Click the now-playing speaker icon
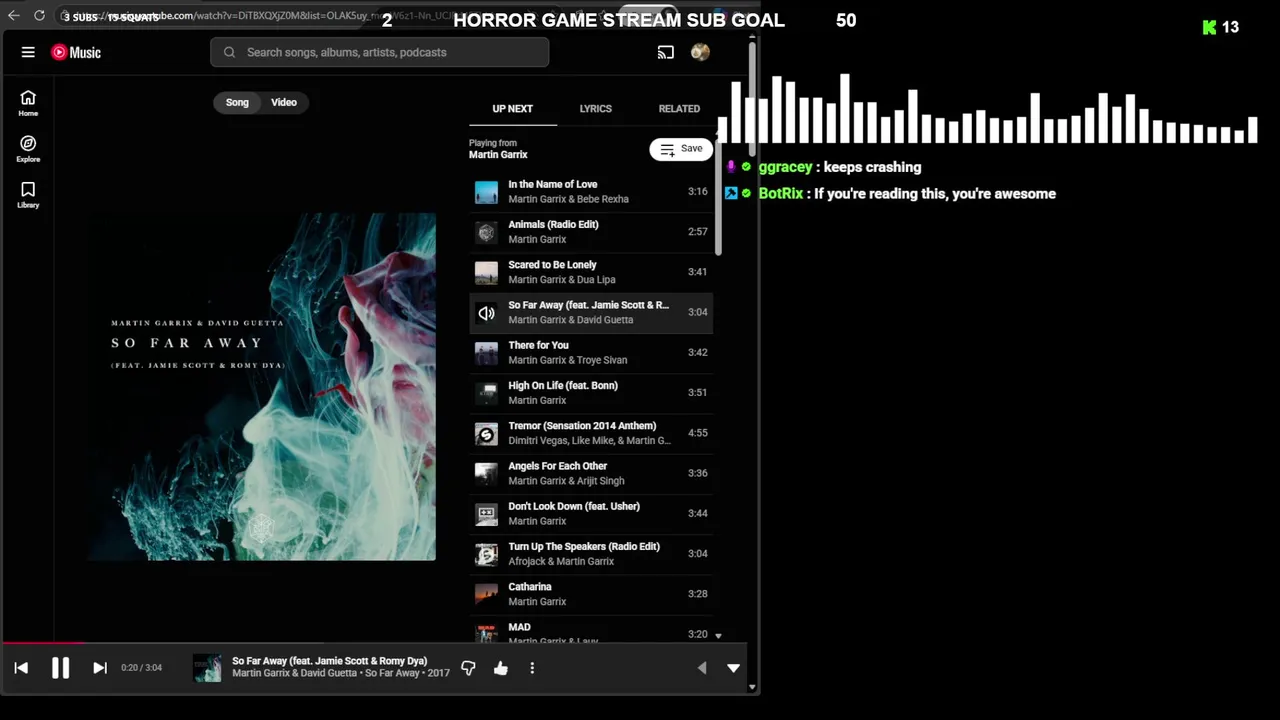This screenshot has width=1280, height=720. click(486, 313)
